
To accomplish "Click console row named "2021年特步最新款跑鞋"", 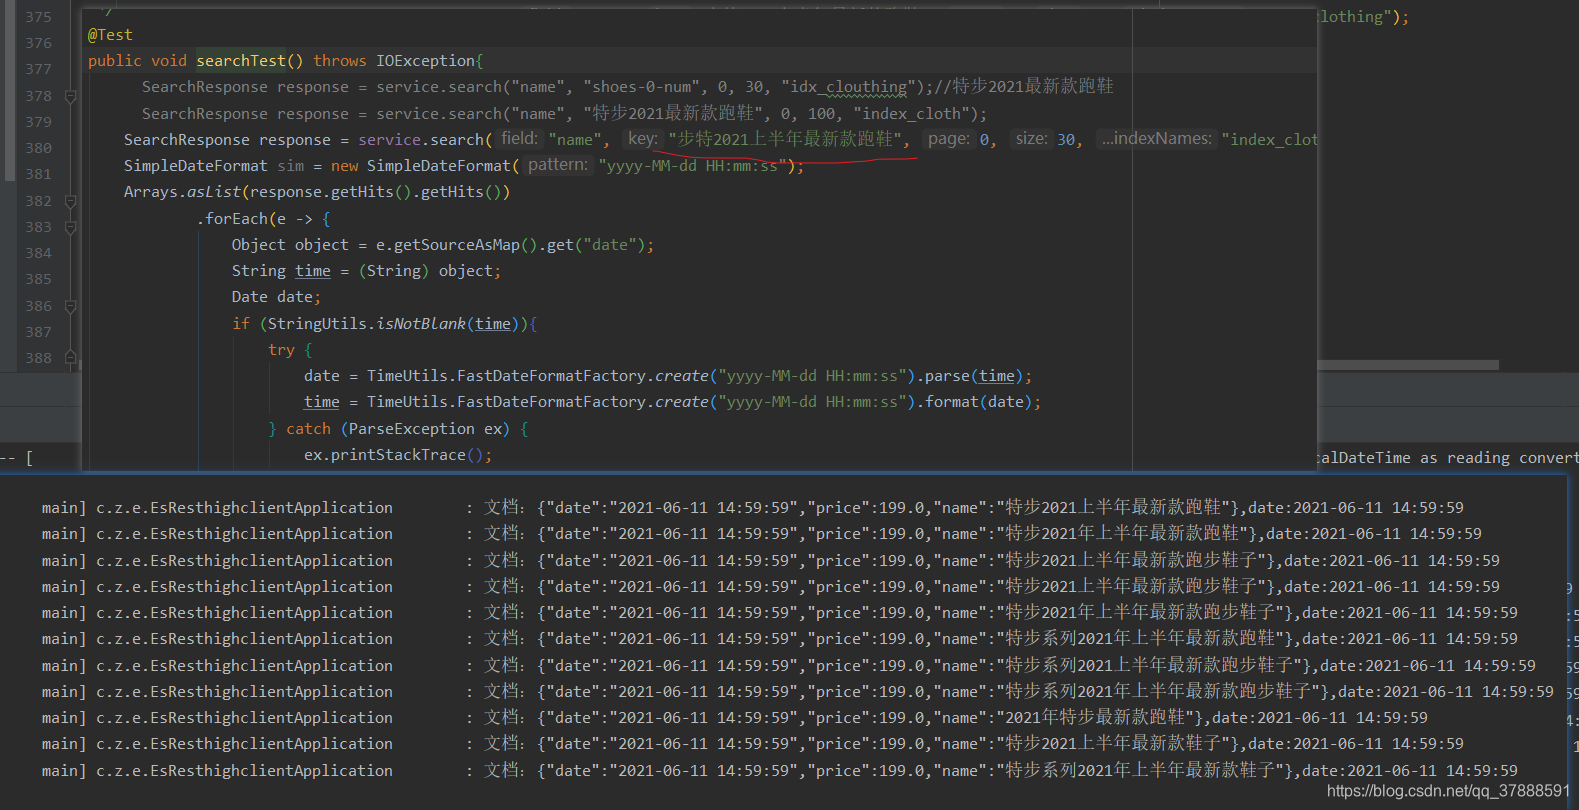I will (x=734, y=718).
